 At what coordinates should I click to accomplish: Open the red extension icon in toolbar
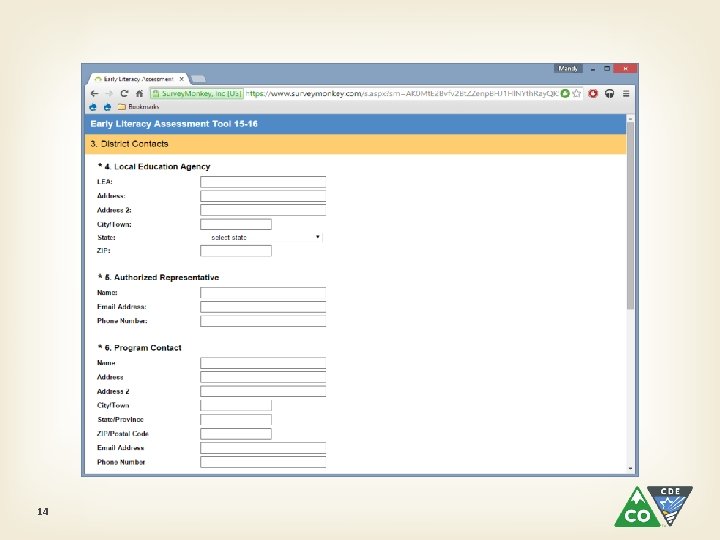593,94
